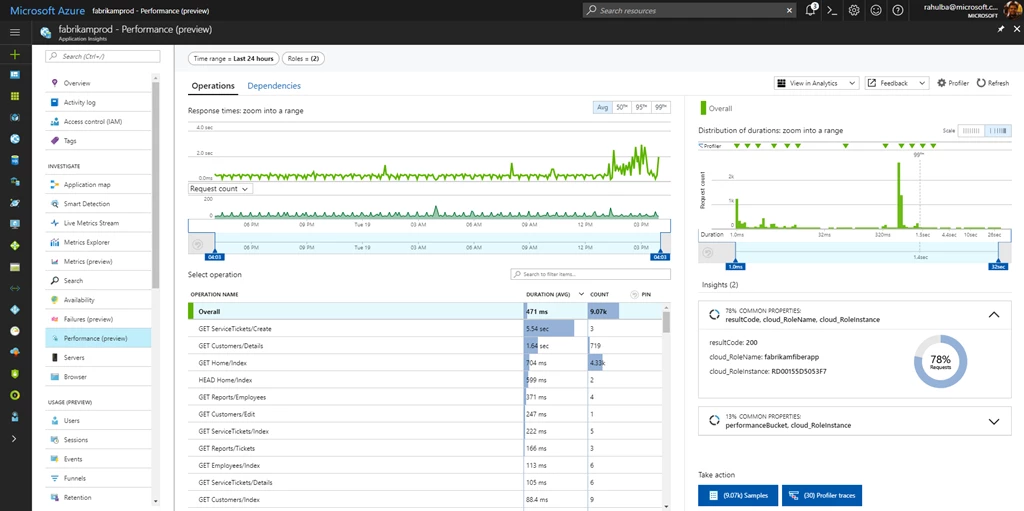Click 1.0ms duration range handle
The image size is (1024, 511).
tap(735, 267)
